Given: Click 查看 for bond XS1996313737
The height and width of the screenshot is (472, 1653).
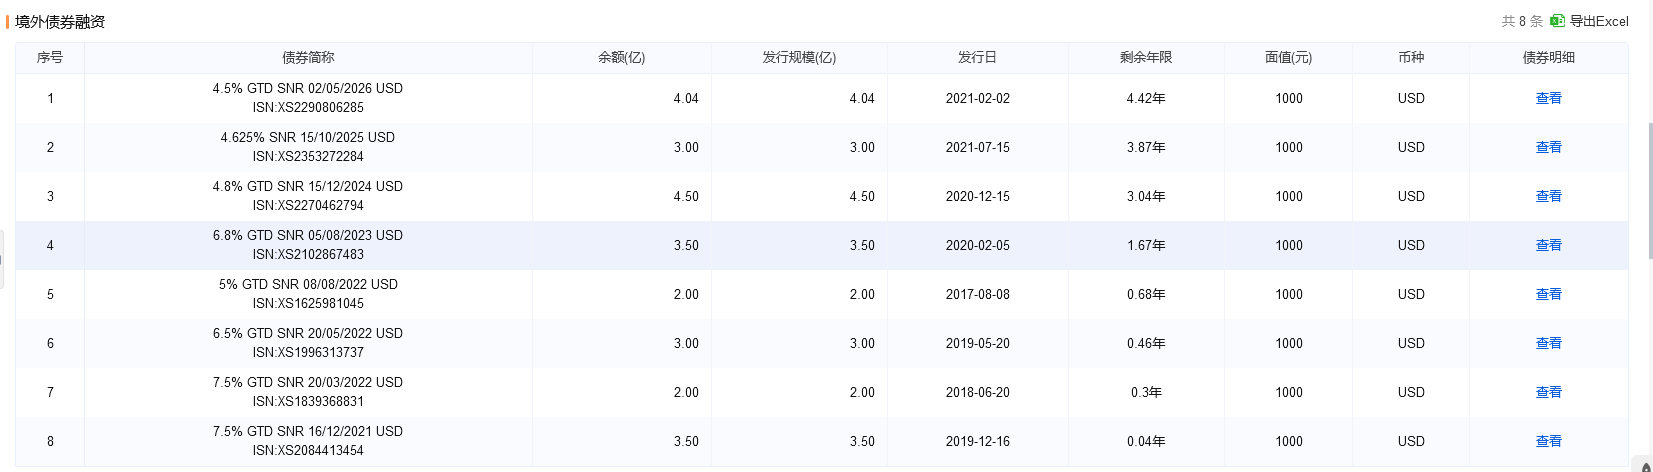Looking at the screenshot, I should pos(1548,343).
